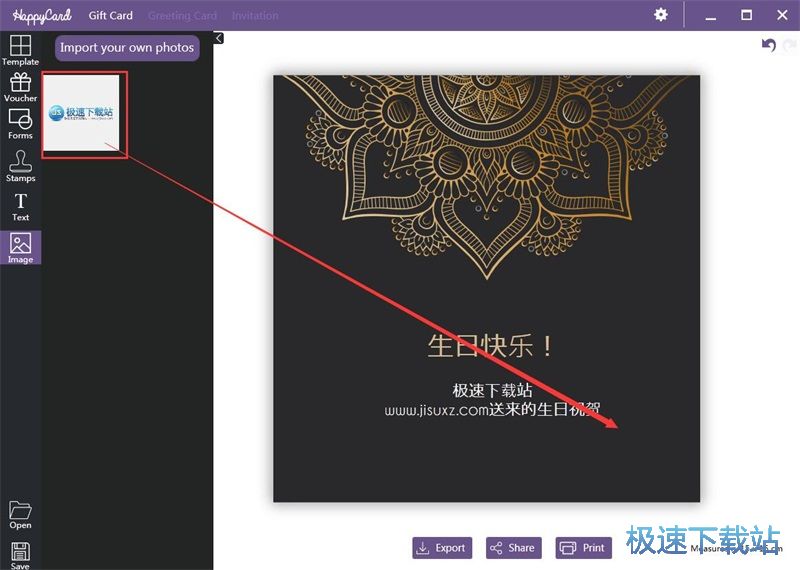Open the Stamps panel
This screenshot has height=570, width=800.
coord(20,166)
